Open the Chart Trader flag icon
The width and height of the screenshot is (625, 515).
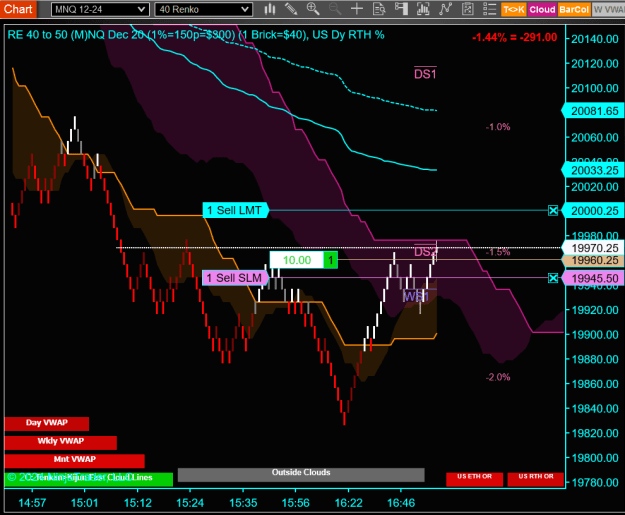tap(401, 9)
